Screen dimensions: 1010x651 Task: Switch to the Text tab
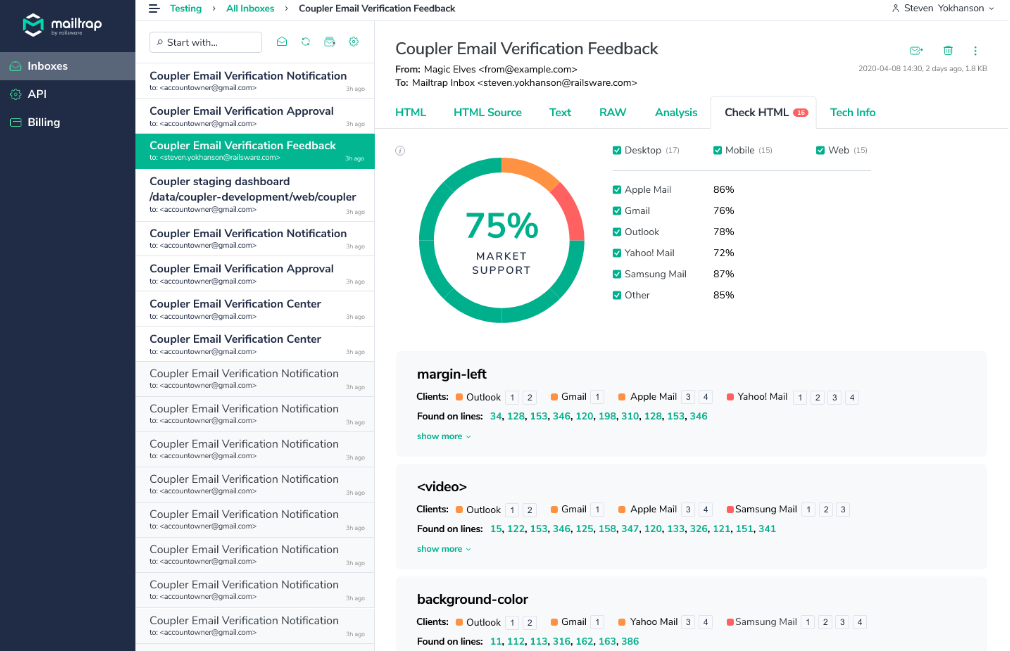click(560, 113)
